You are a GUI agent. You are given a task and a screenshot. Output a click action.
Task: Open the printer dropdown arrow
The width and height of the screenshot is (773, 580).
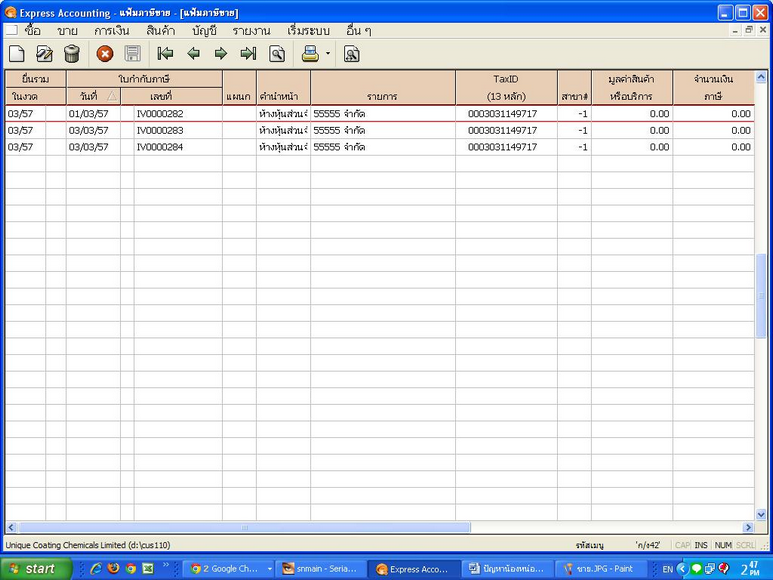(327, 54)
